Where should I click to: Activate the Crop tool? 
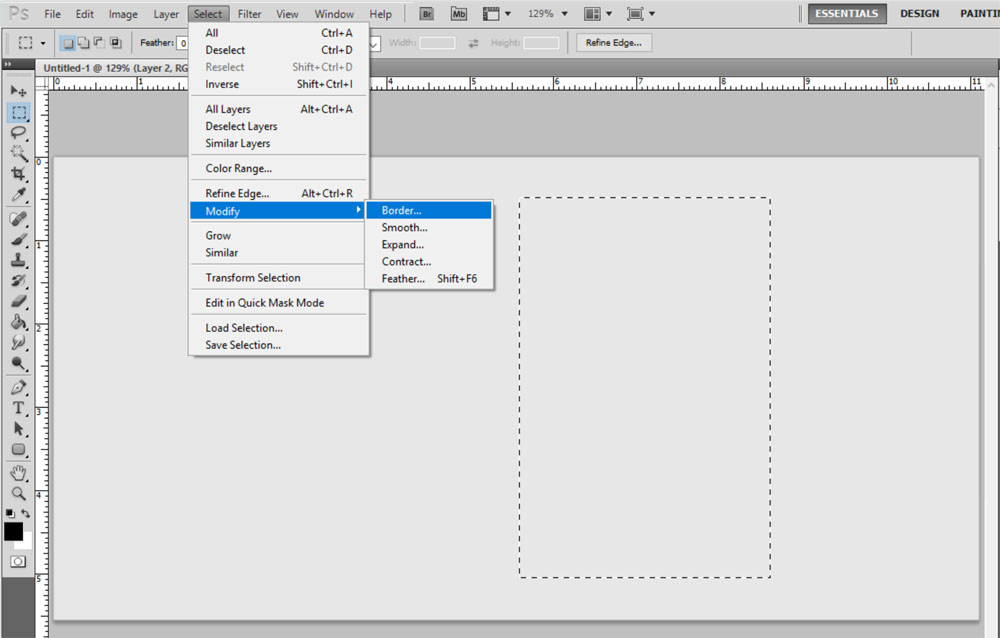pos(18,173)
